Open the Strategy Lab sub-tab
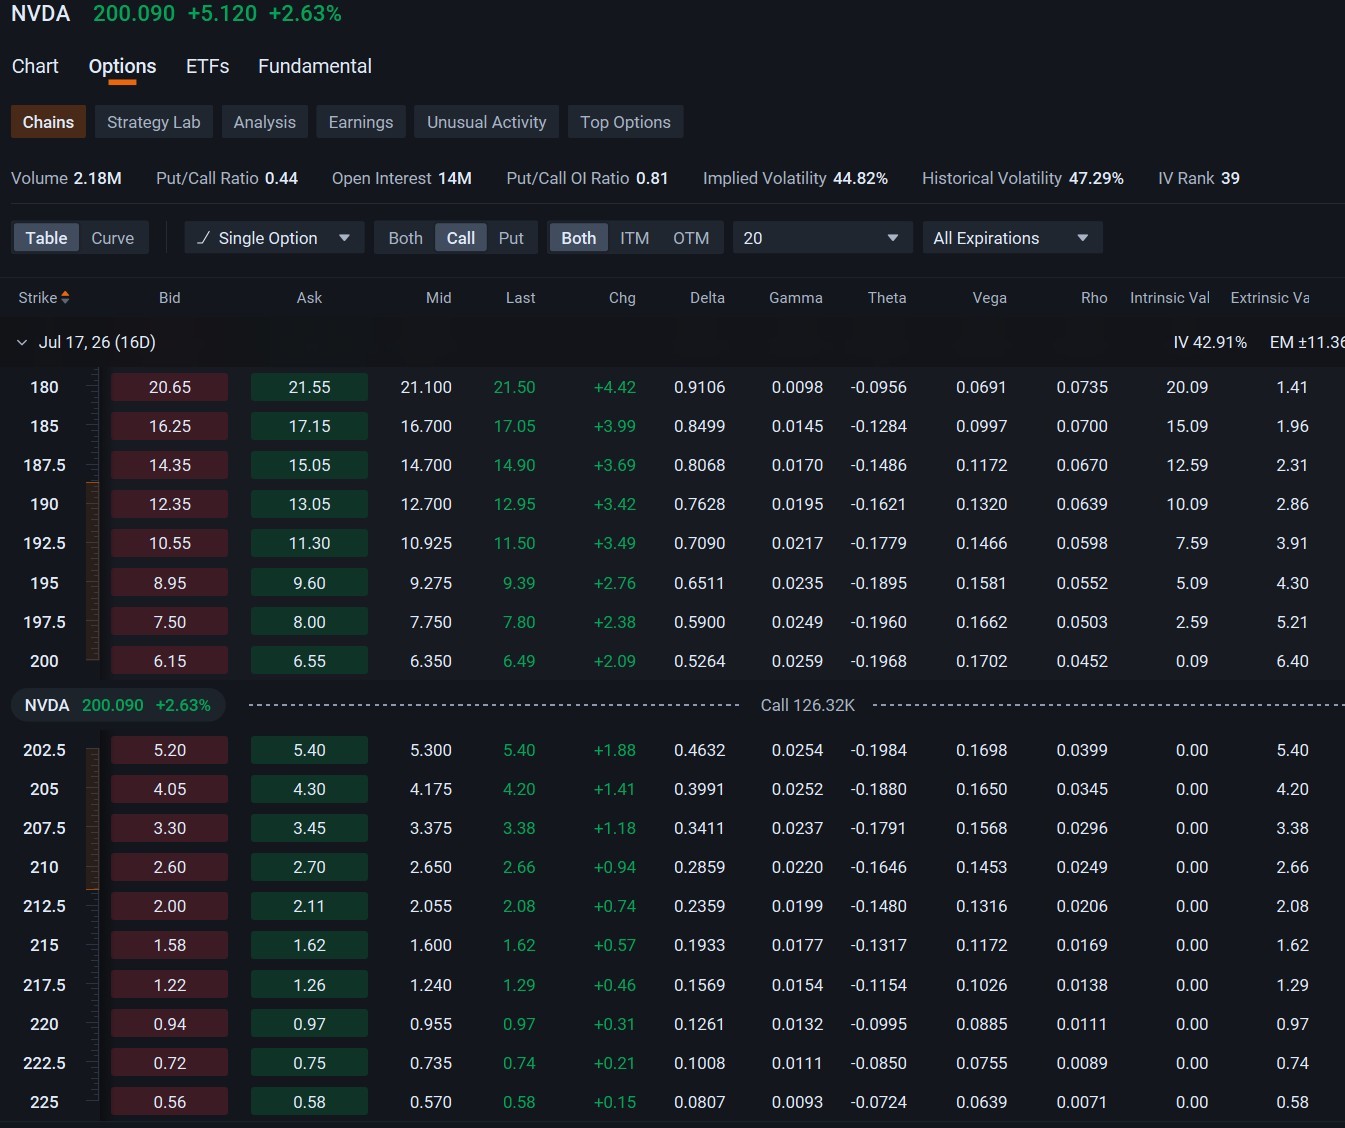Image resolution: width=1345 pixels, height=1128 pixels. [x=154, y=122]
